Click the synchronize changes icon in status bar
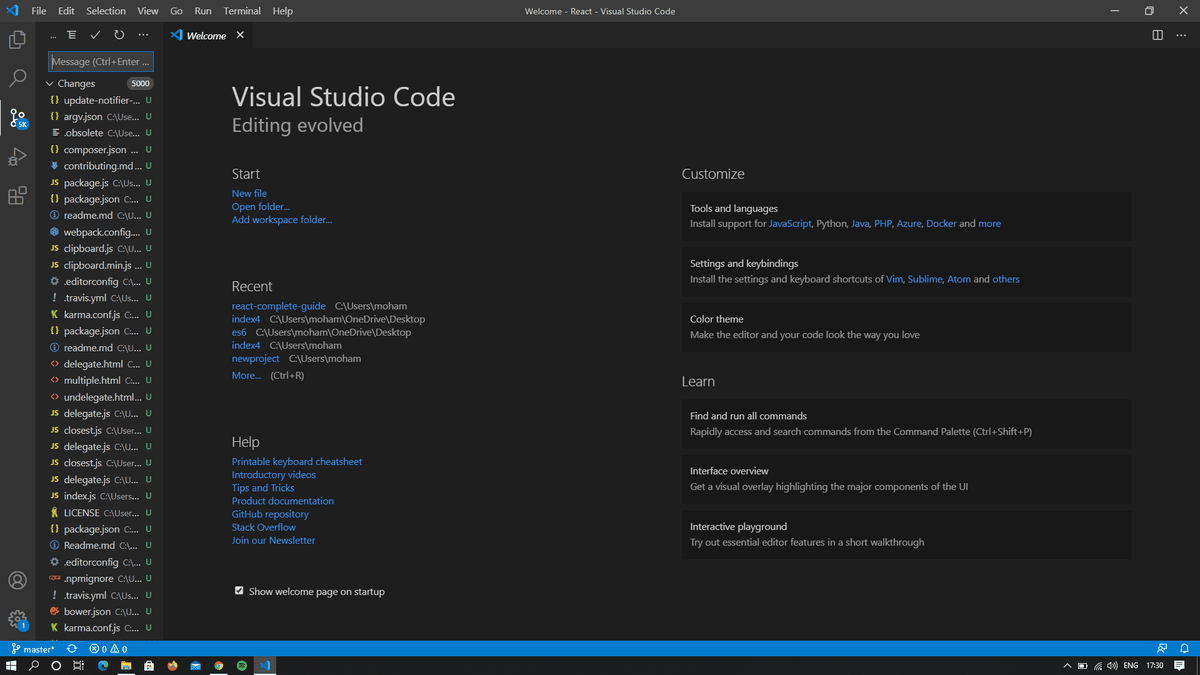This screenshot has width=1200, height=675. [x=72, y=649]
